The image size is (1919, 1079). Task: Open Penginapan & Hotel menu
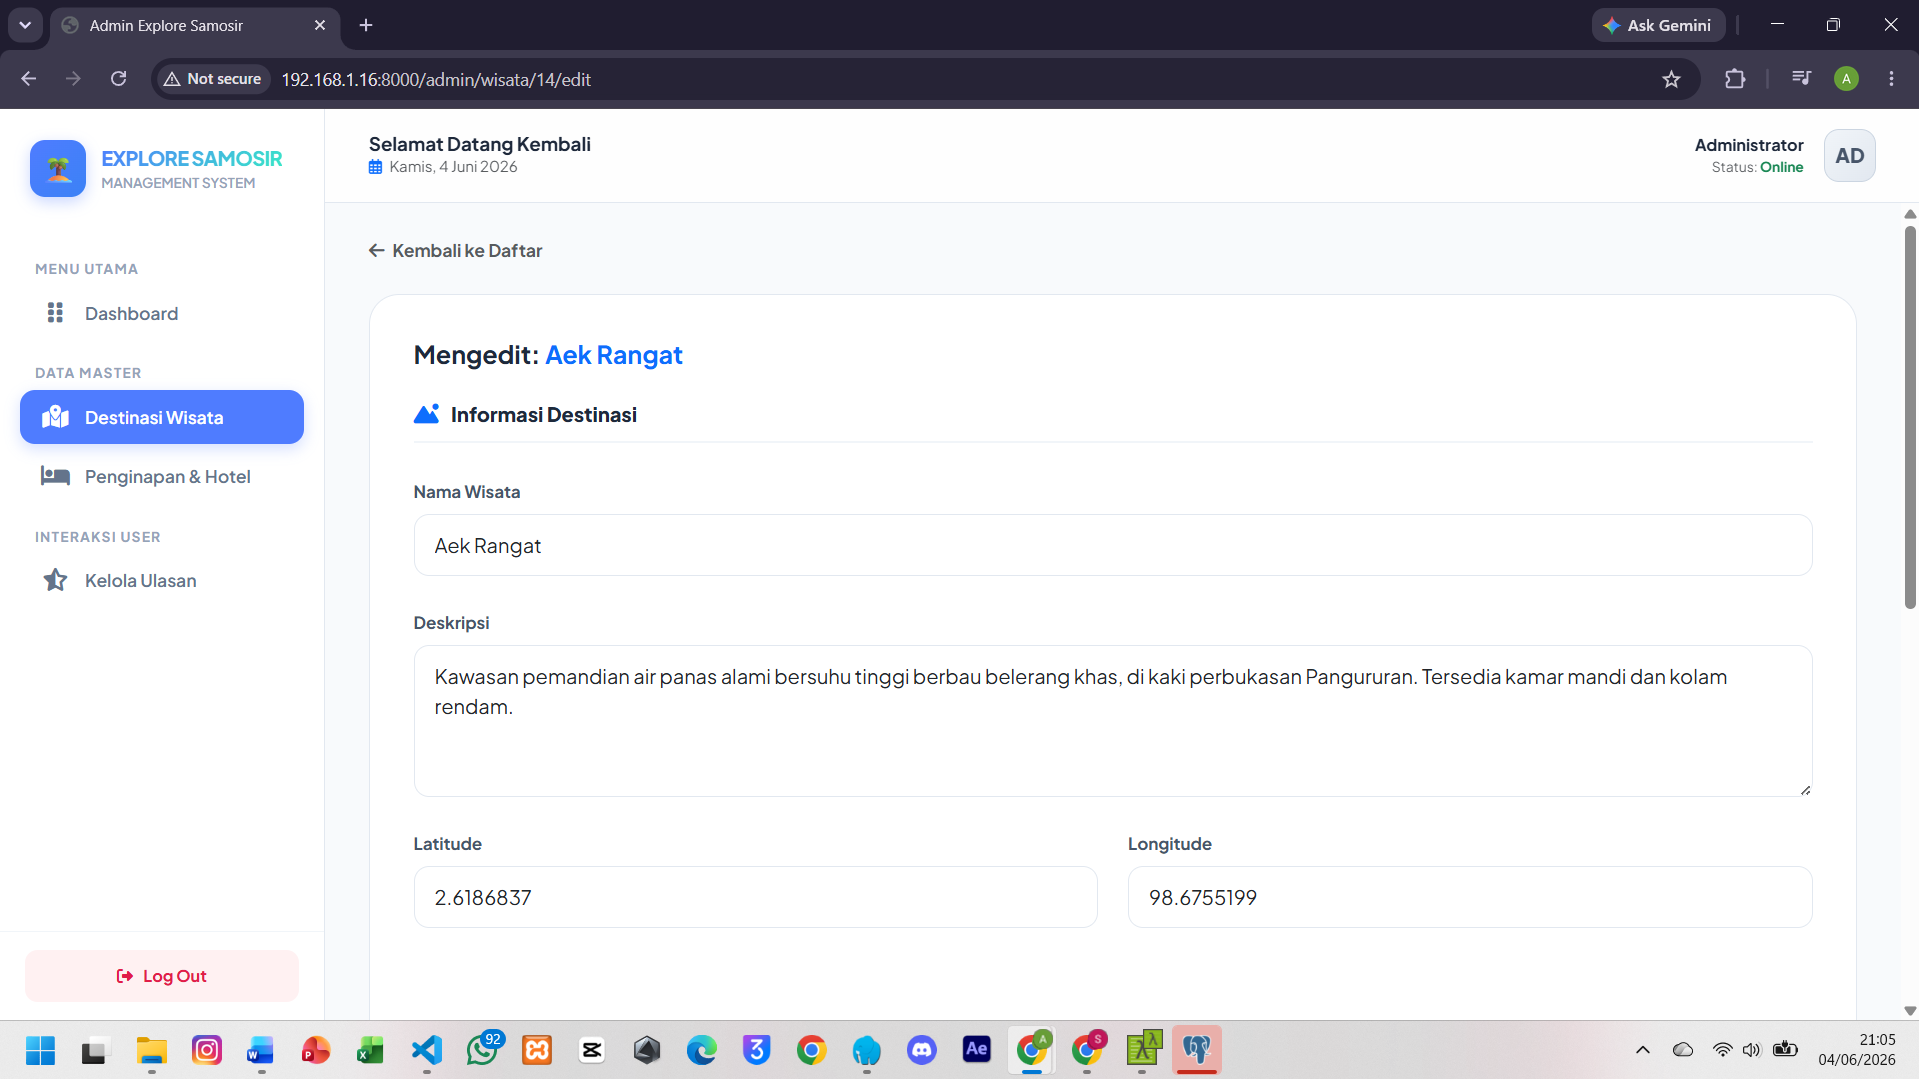[162, 476]
